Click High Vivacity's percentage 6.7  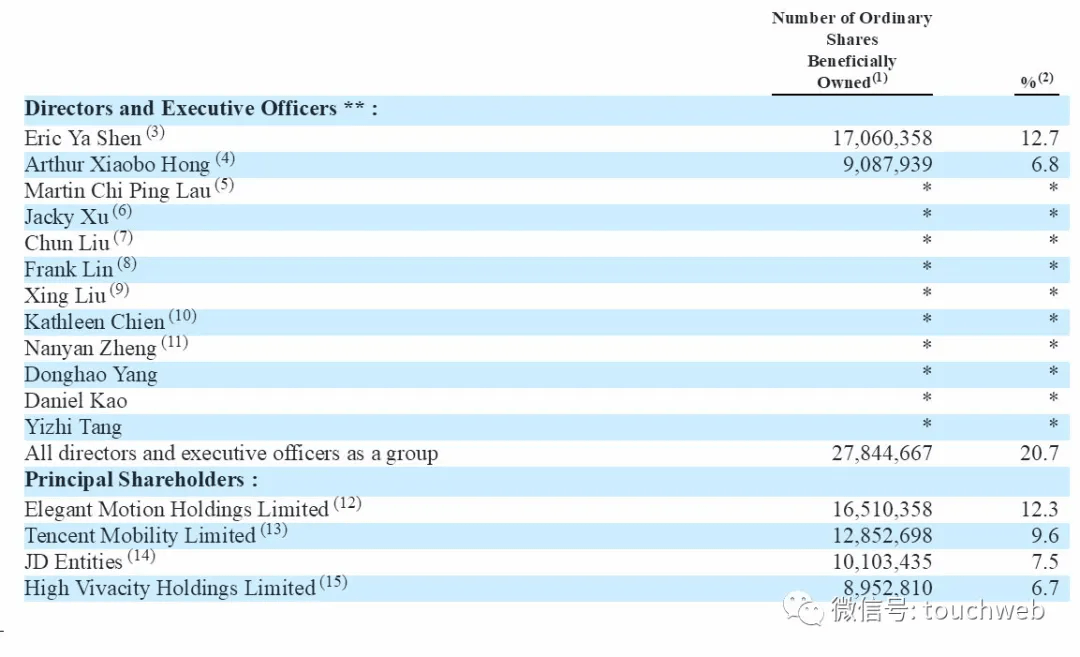[1045, 588]
